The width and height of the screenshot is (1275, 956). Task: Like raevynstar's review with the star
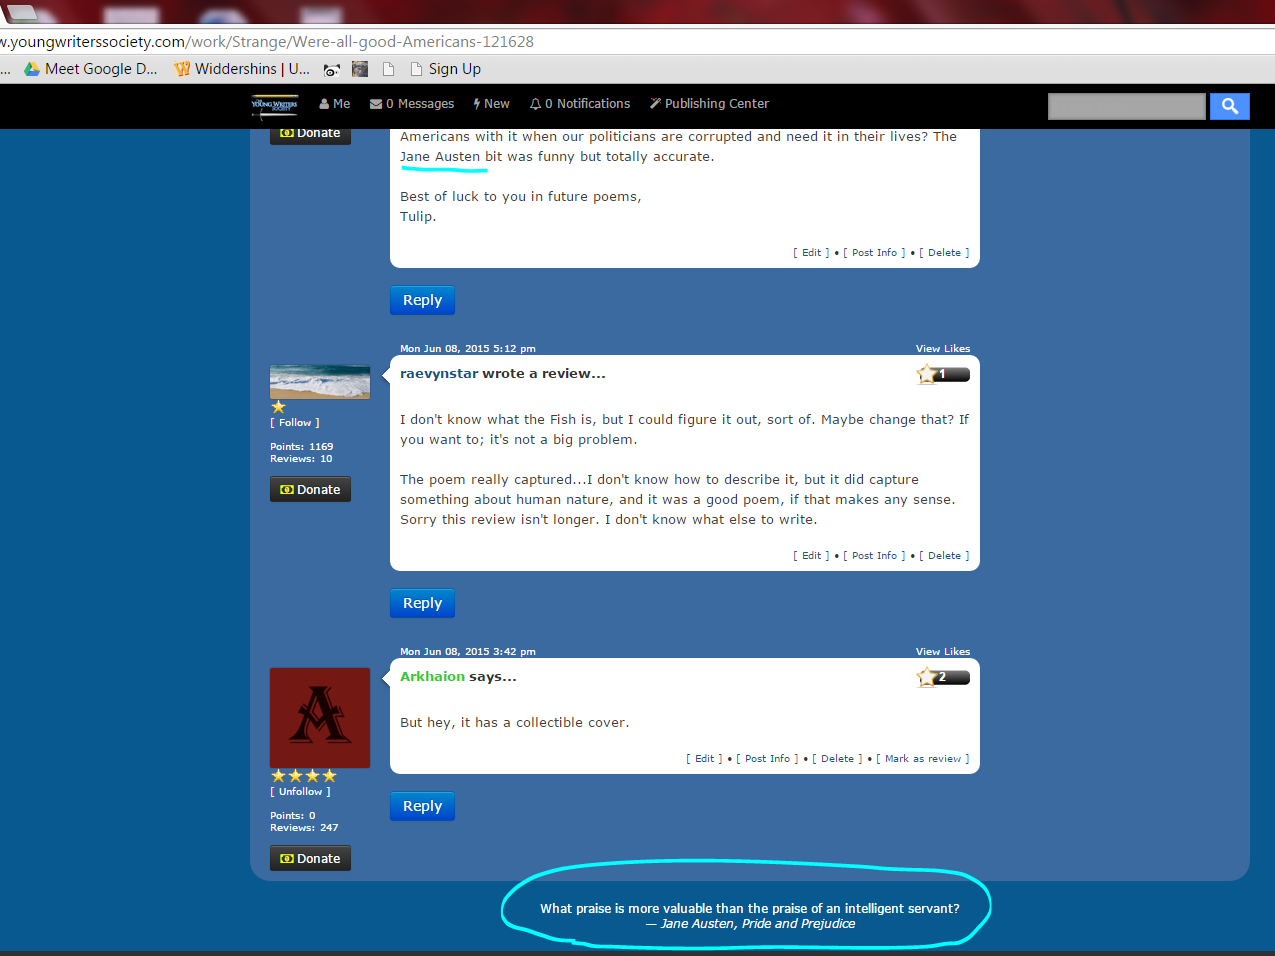(x=927, y=374)
